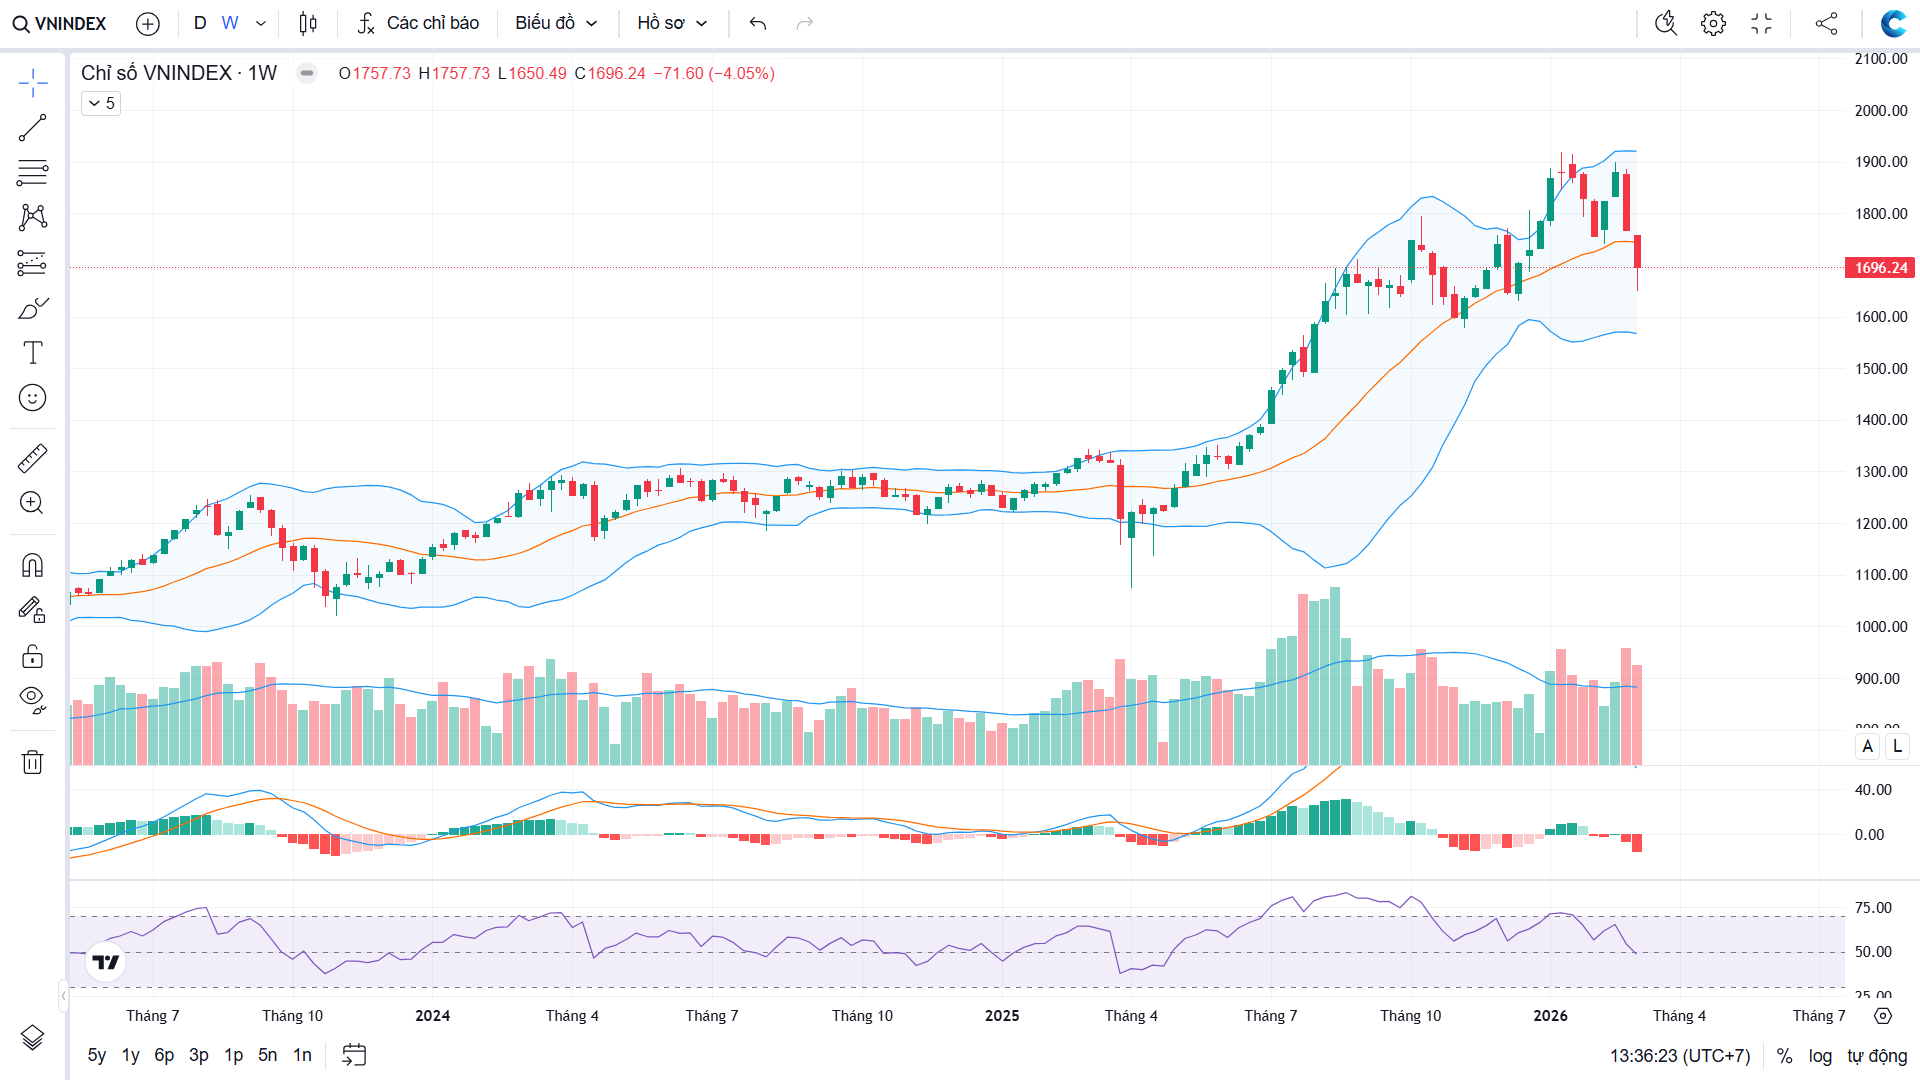Screen dimensions: 1920x1080
Task: Activate the zoom in tool
Action: click(32, 503)
